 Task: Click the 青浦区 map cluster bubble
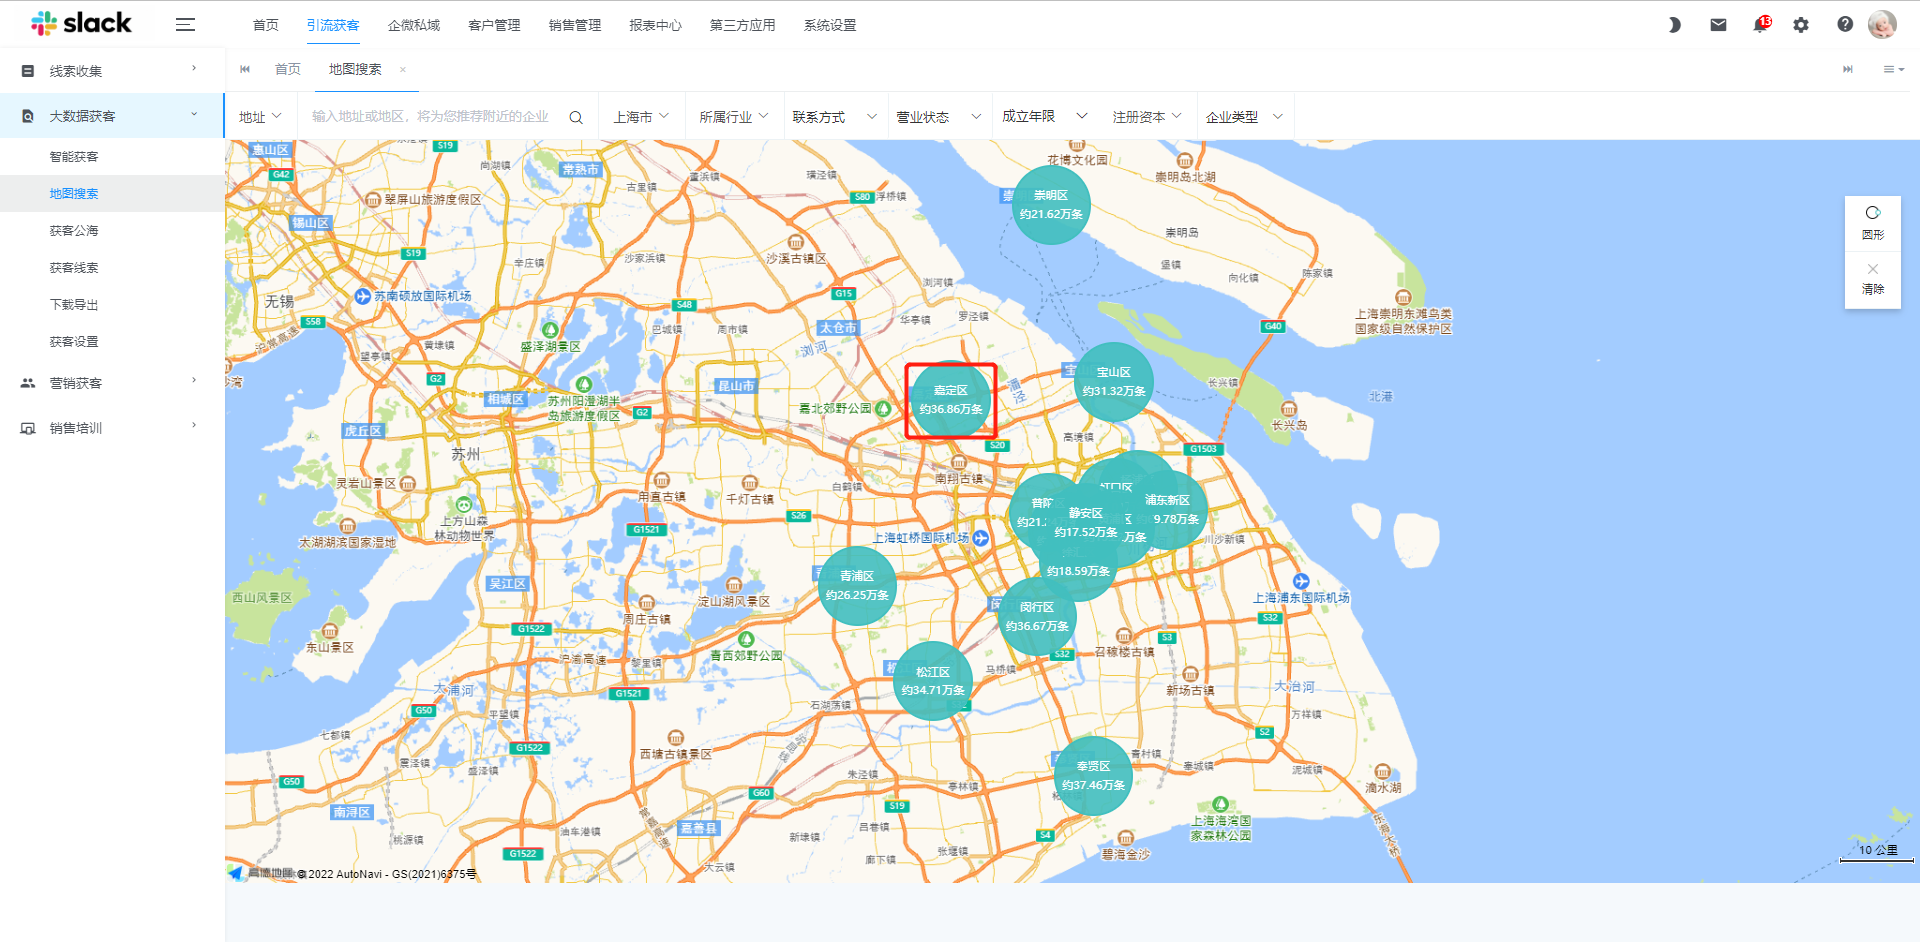coord(857,586)
